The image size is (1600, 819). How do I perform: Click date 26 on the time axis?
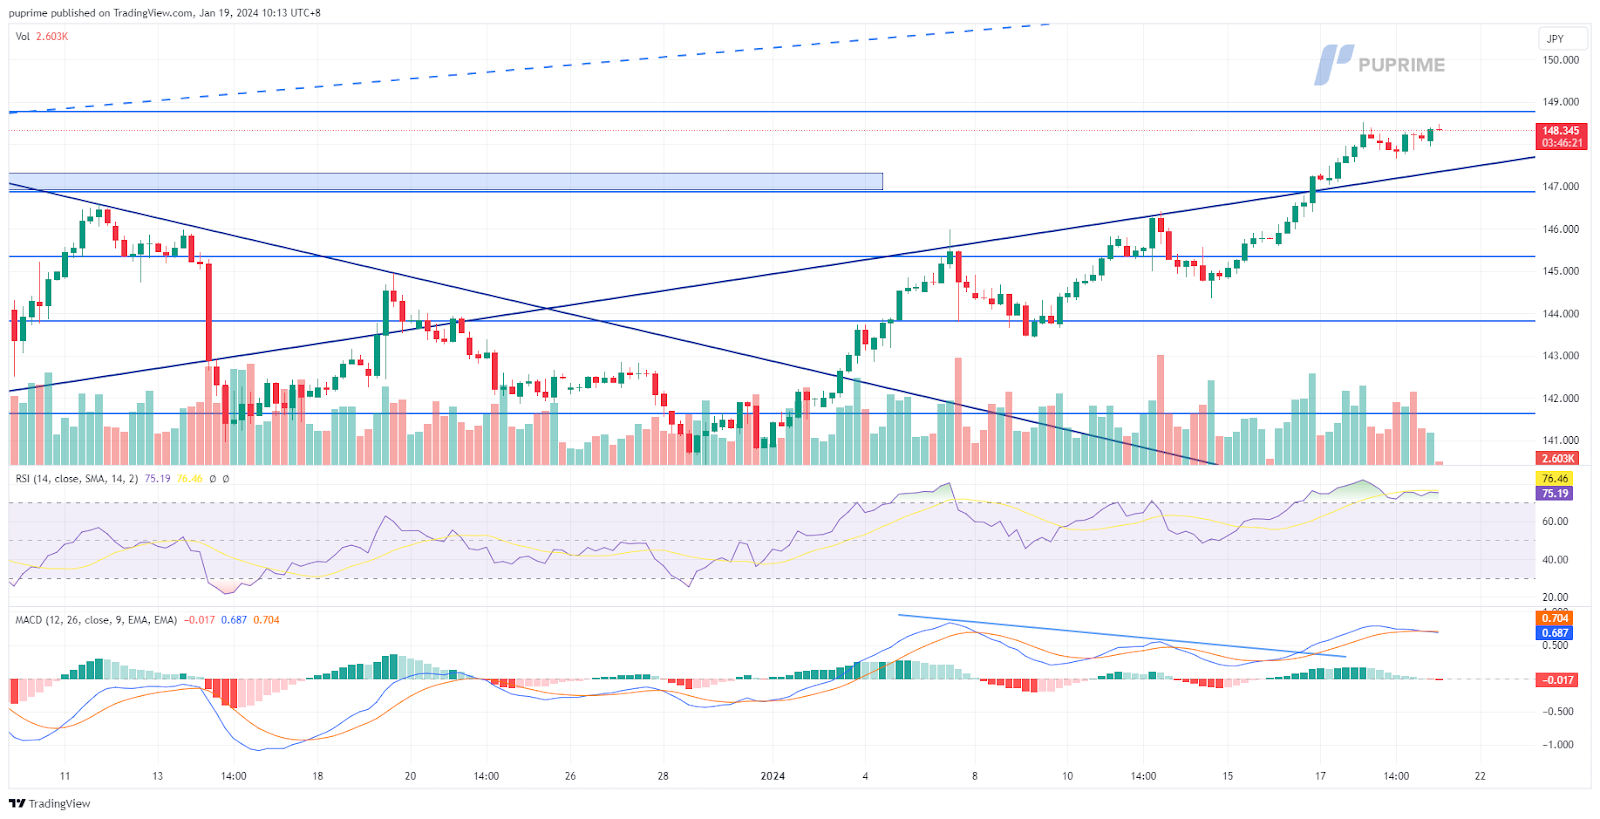[x=570, y=776]
